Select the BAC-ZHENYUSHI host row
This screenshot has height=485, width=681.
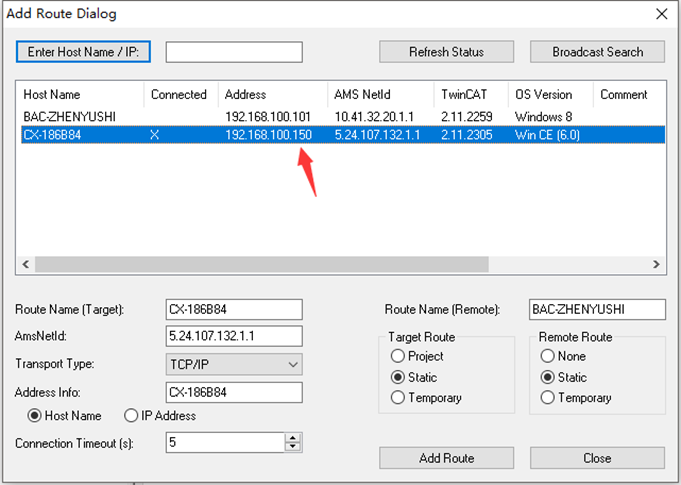[x=343, y=117]
